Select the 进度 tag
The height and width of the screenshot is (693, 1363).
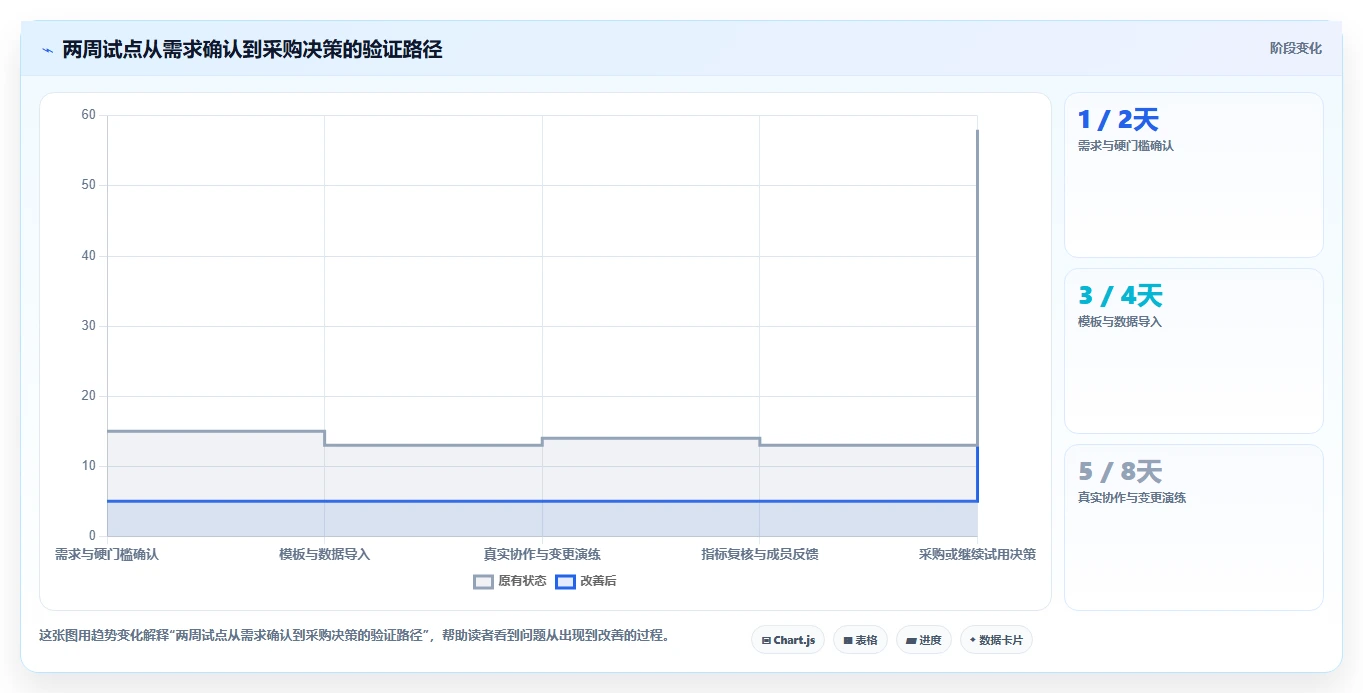coord(924,640)
